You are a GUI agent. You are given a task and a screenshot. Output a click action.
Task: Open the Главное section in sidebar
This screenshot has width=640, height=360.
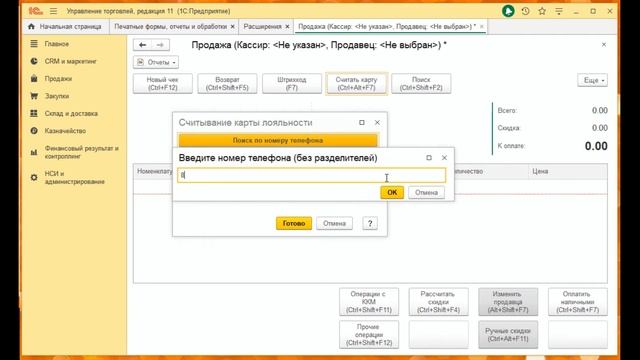coord(56,44)
